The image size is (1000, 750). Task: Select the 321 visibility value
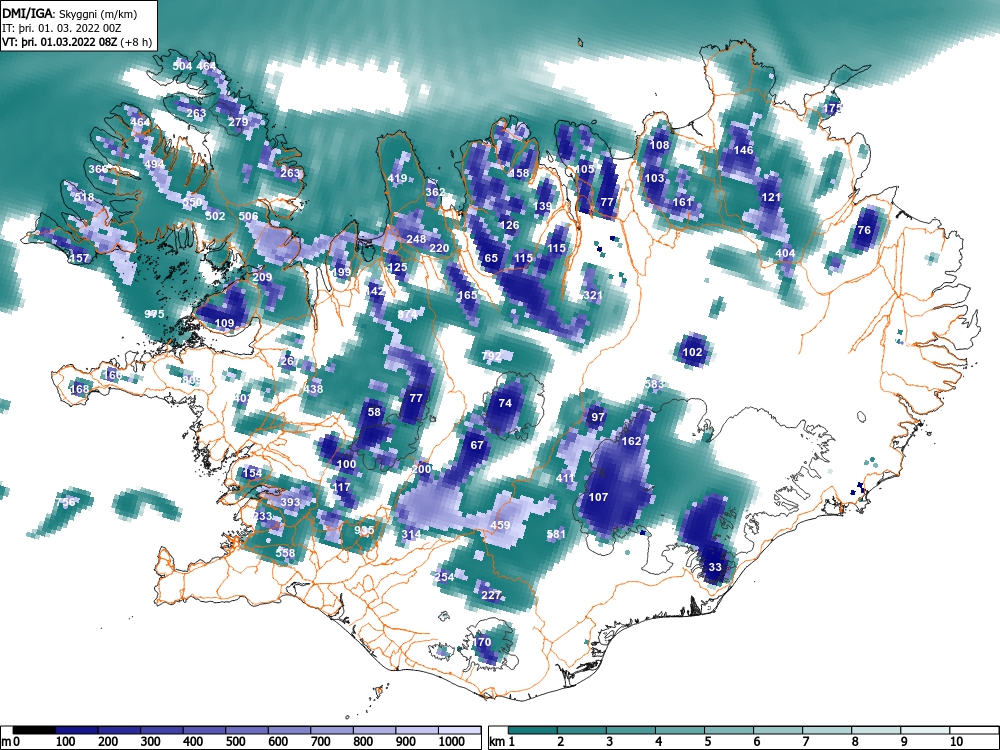593,295
